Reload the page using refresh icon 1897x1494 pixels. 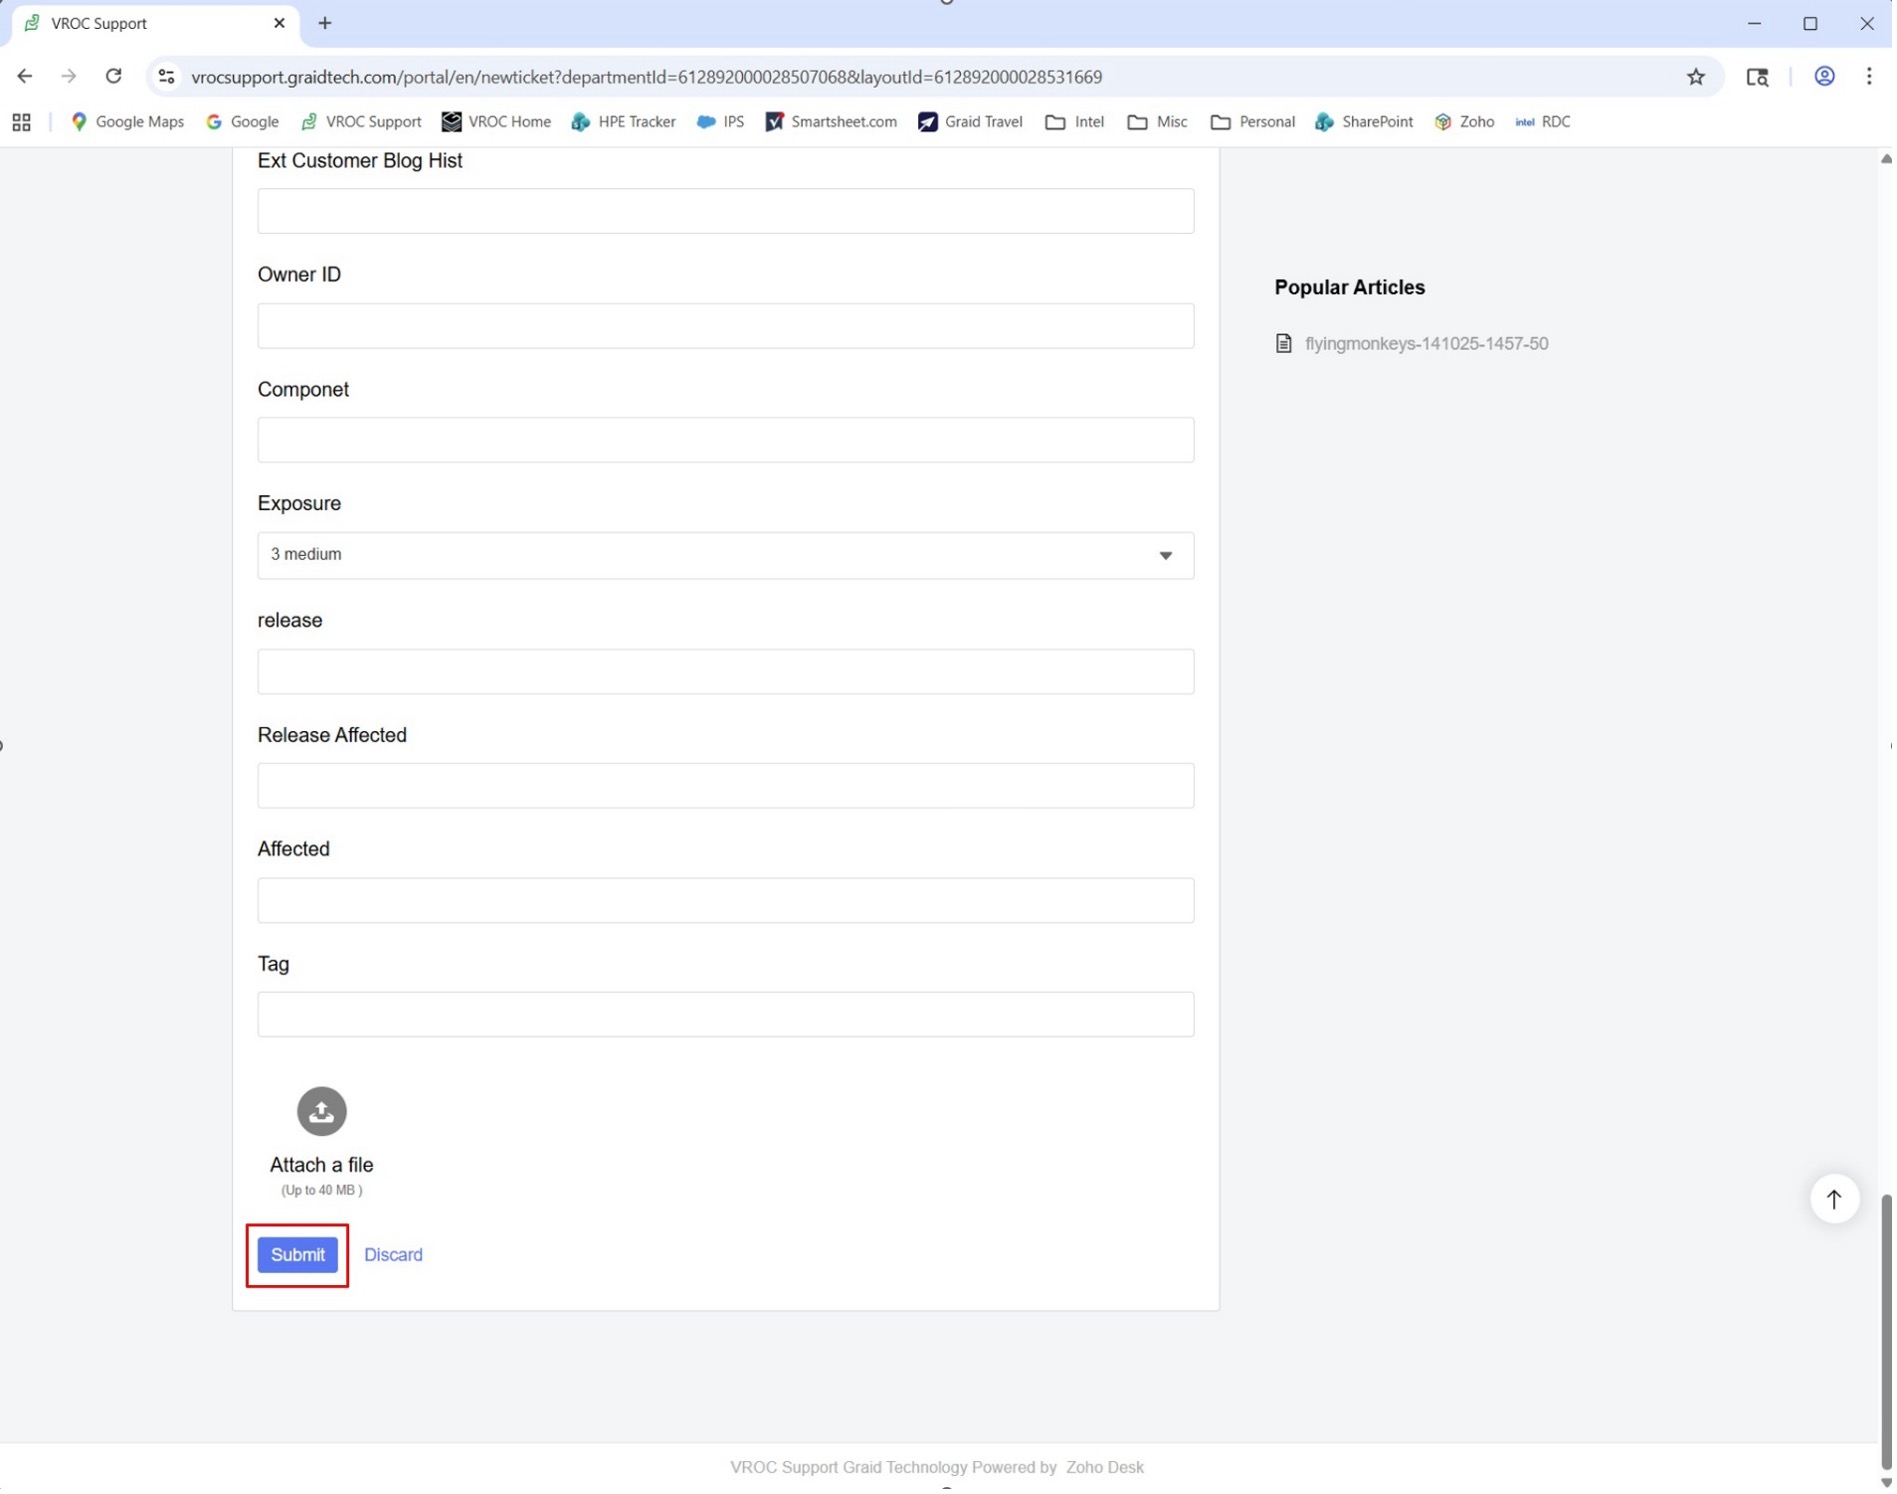(114, 77)
